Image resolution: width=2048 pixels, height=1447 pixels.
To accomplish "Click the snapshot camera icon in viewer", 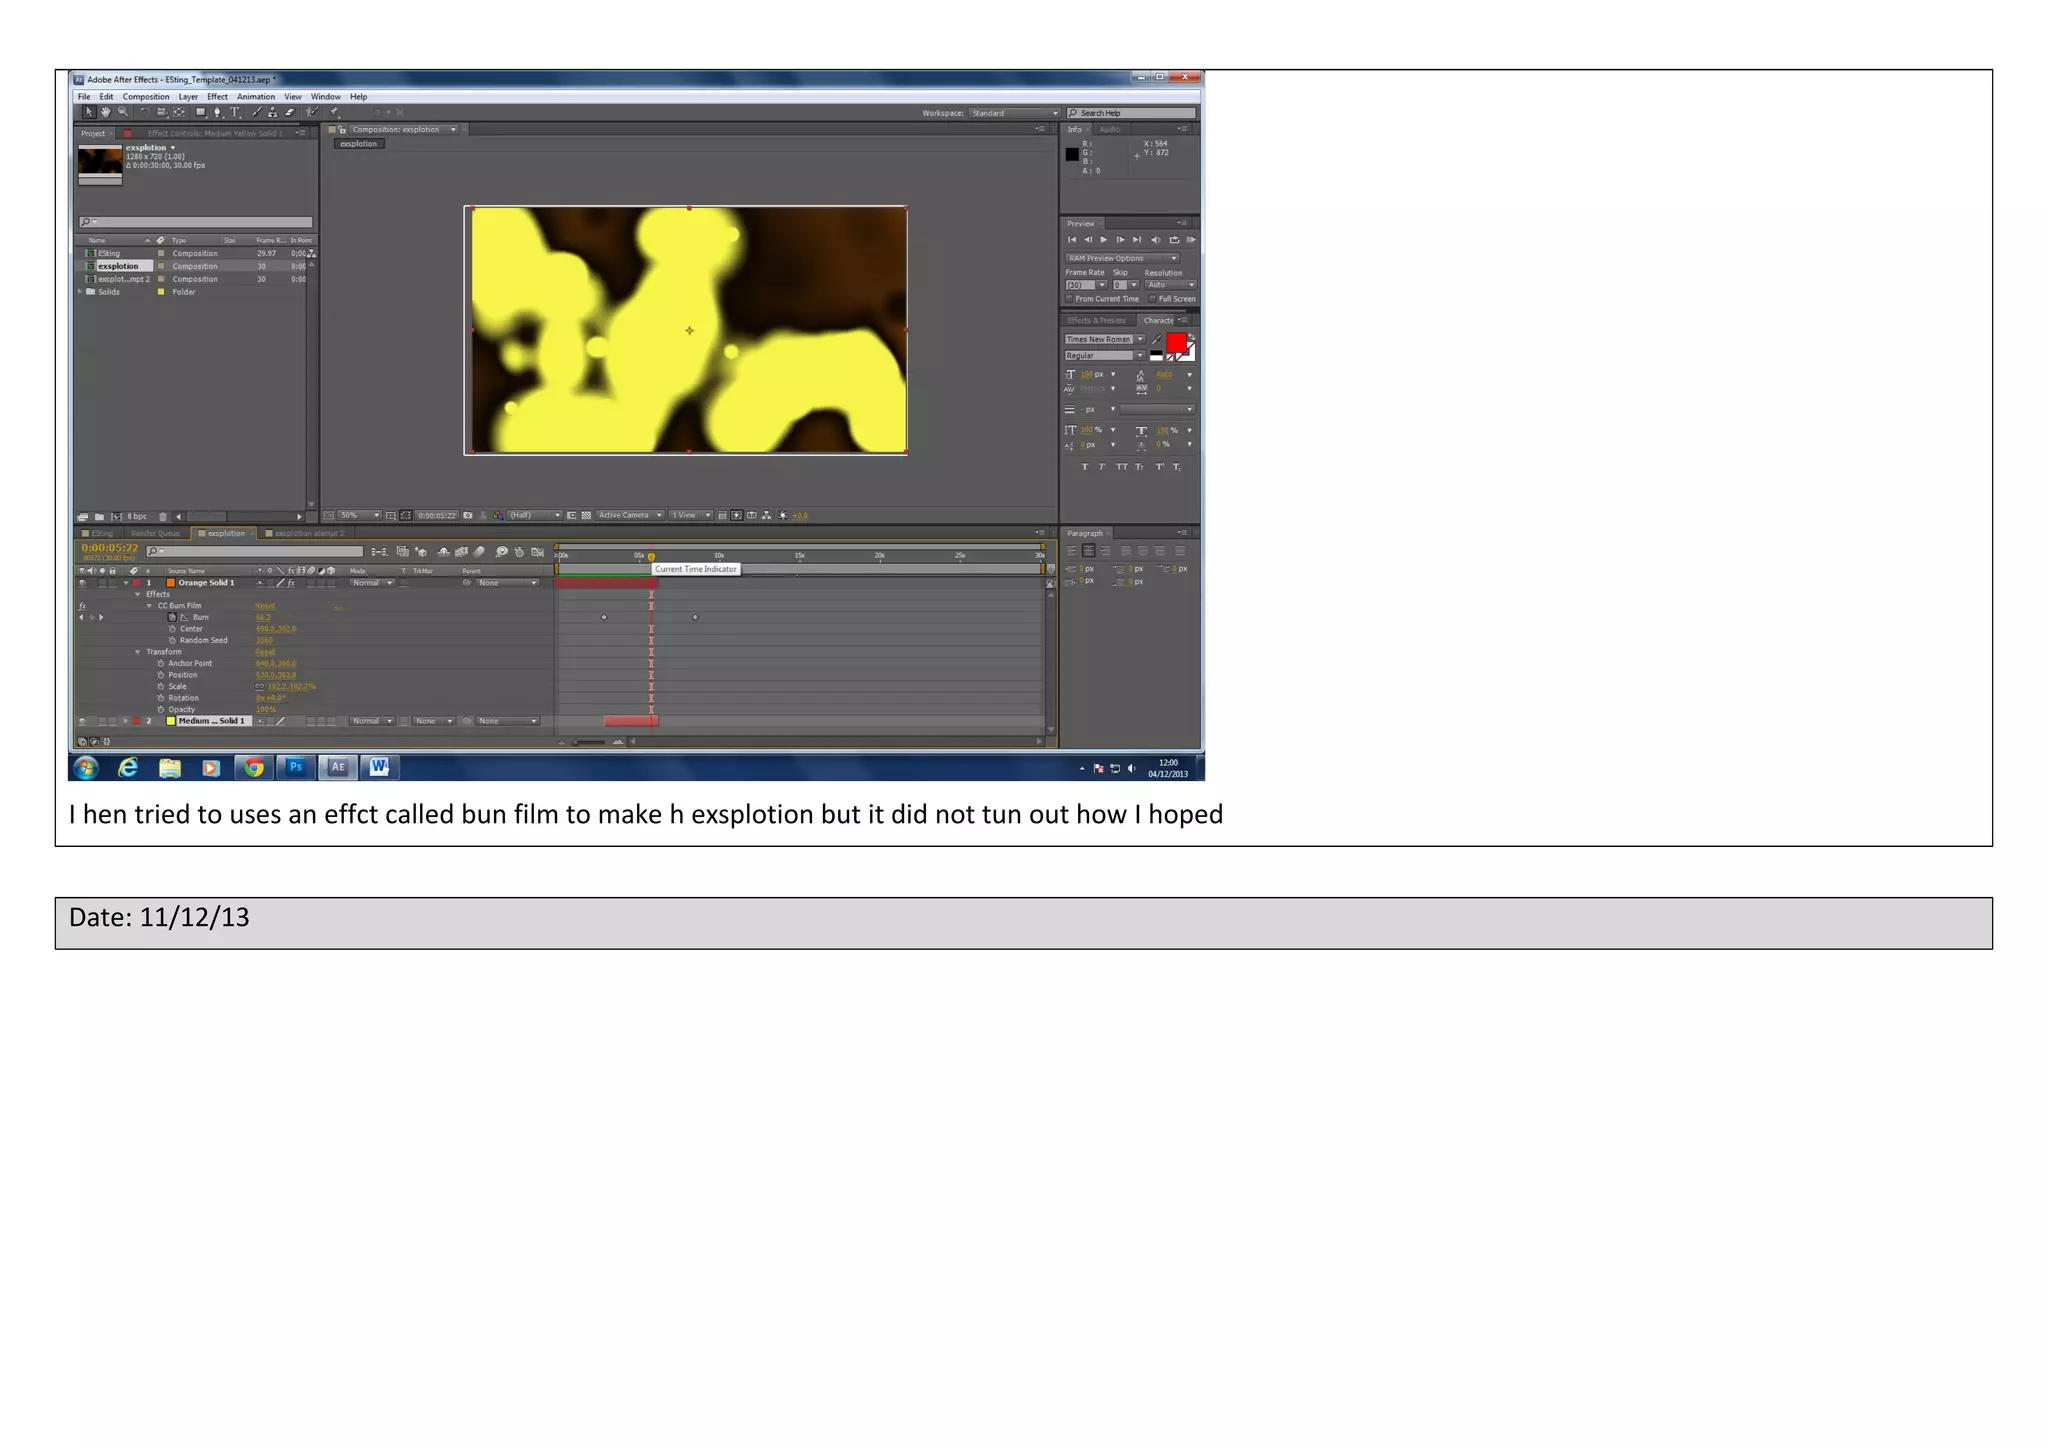I will point(467,516).
